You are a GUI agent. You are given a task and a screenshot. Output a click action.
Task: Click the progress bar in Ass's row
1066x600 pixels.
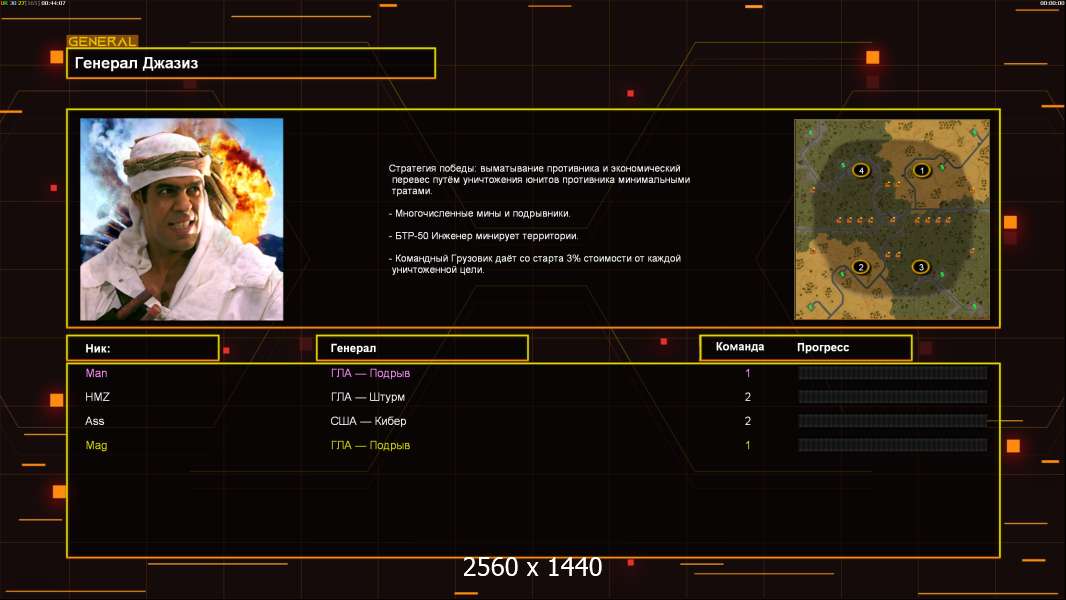[893, 421]
